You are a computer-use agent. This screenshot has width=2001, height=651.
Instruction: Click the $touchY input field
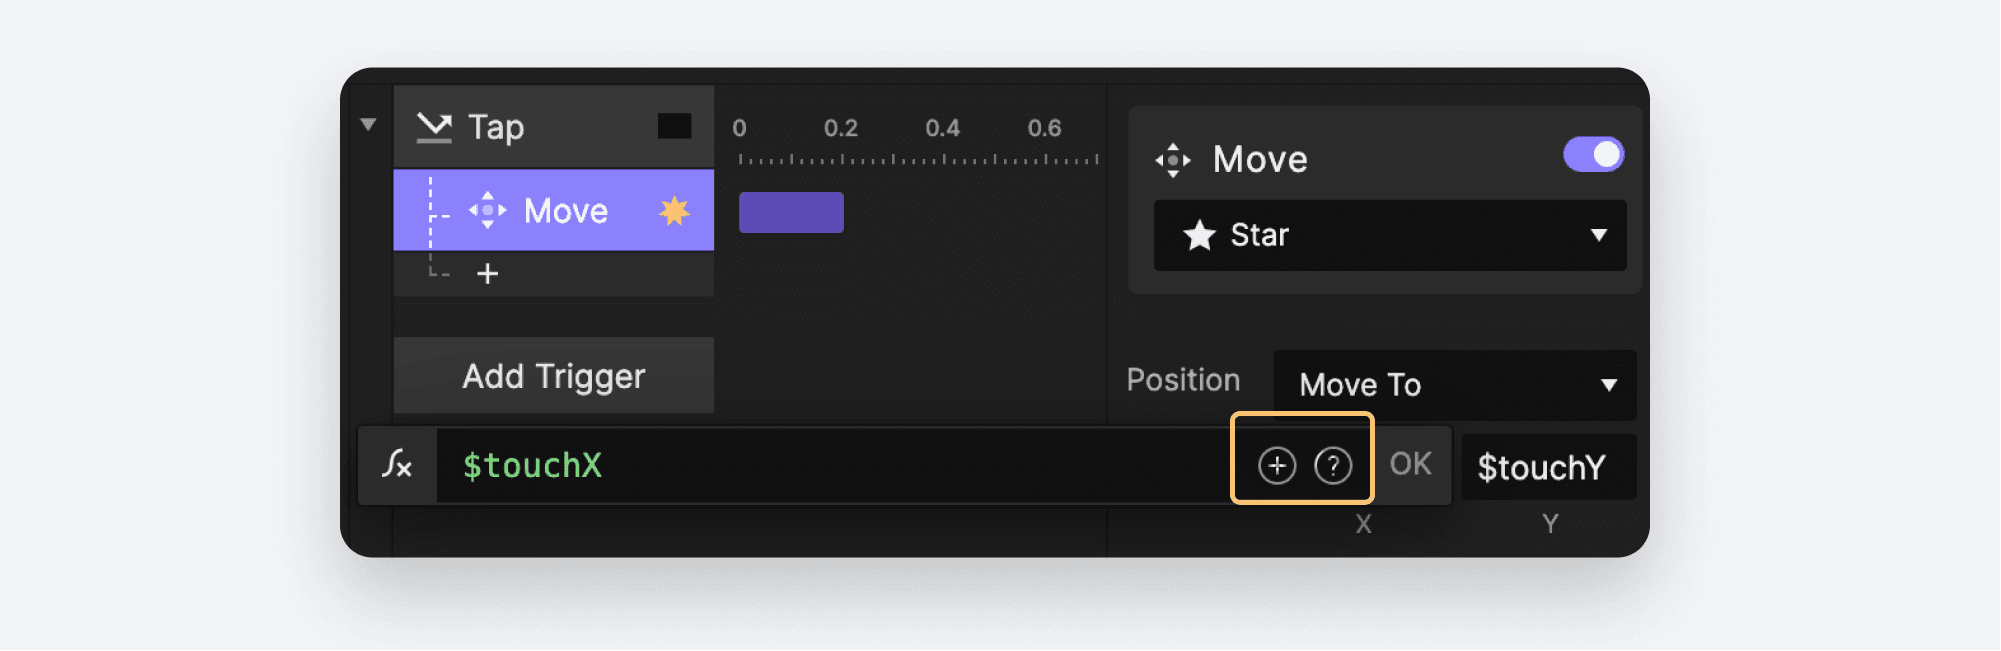(1548, 466)
